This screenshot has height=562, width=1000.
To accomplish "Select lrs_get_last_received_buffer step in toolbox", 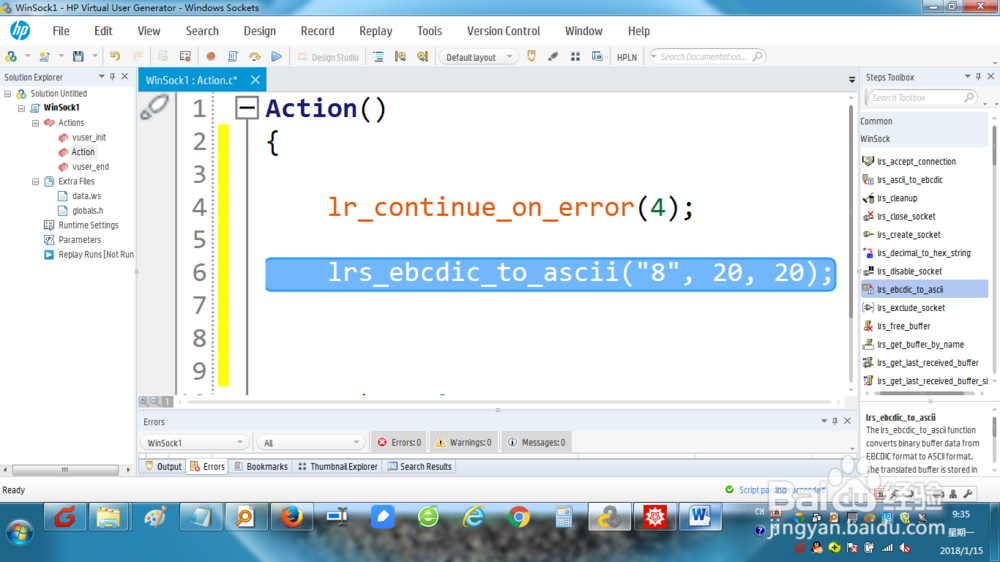I will click(927, 363).
